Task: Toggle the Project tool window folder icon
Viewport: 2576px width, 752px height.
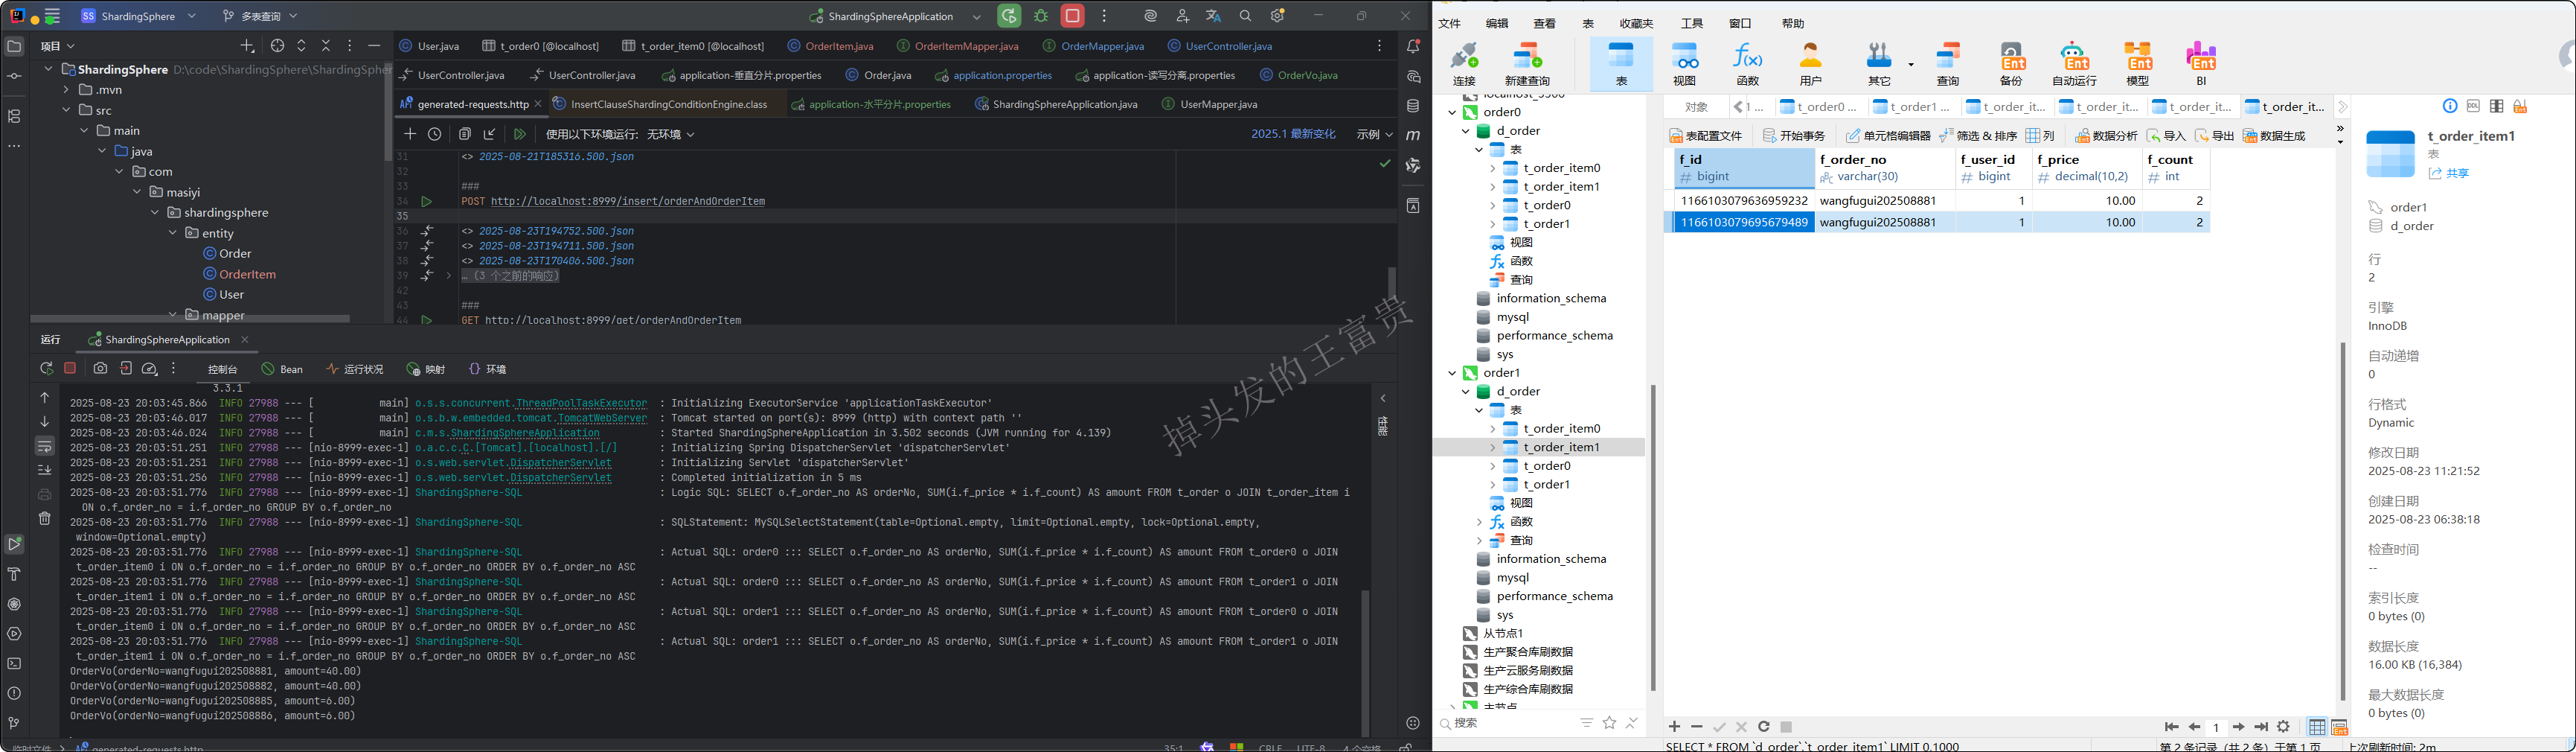Action: (14, 46)
